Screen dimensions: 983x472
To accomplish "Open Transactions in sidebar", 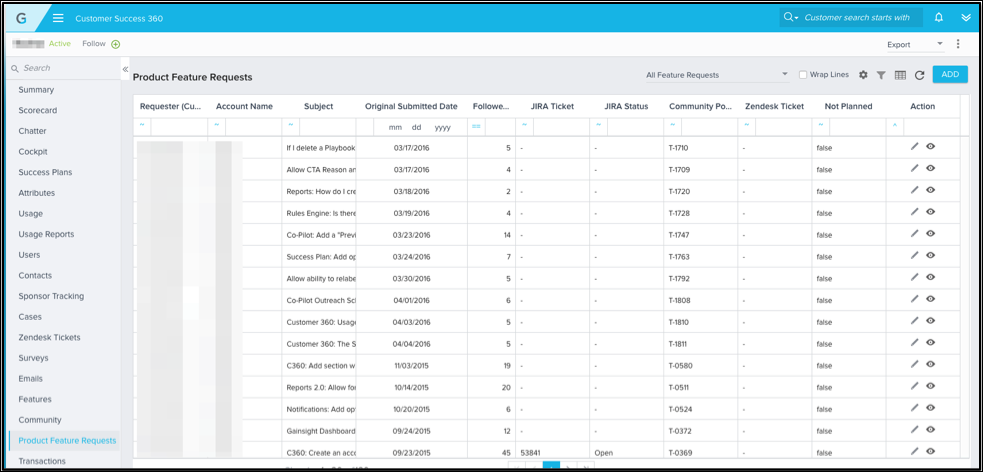I will pyautogui.click(x=42, y=461).
